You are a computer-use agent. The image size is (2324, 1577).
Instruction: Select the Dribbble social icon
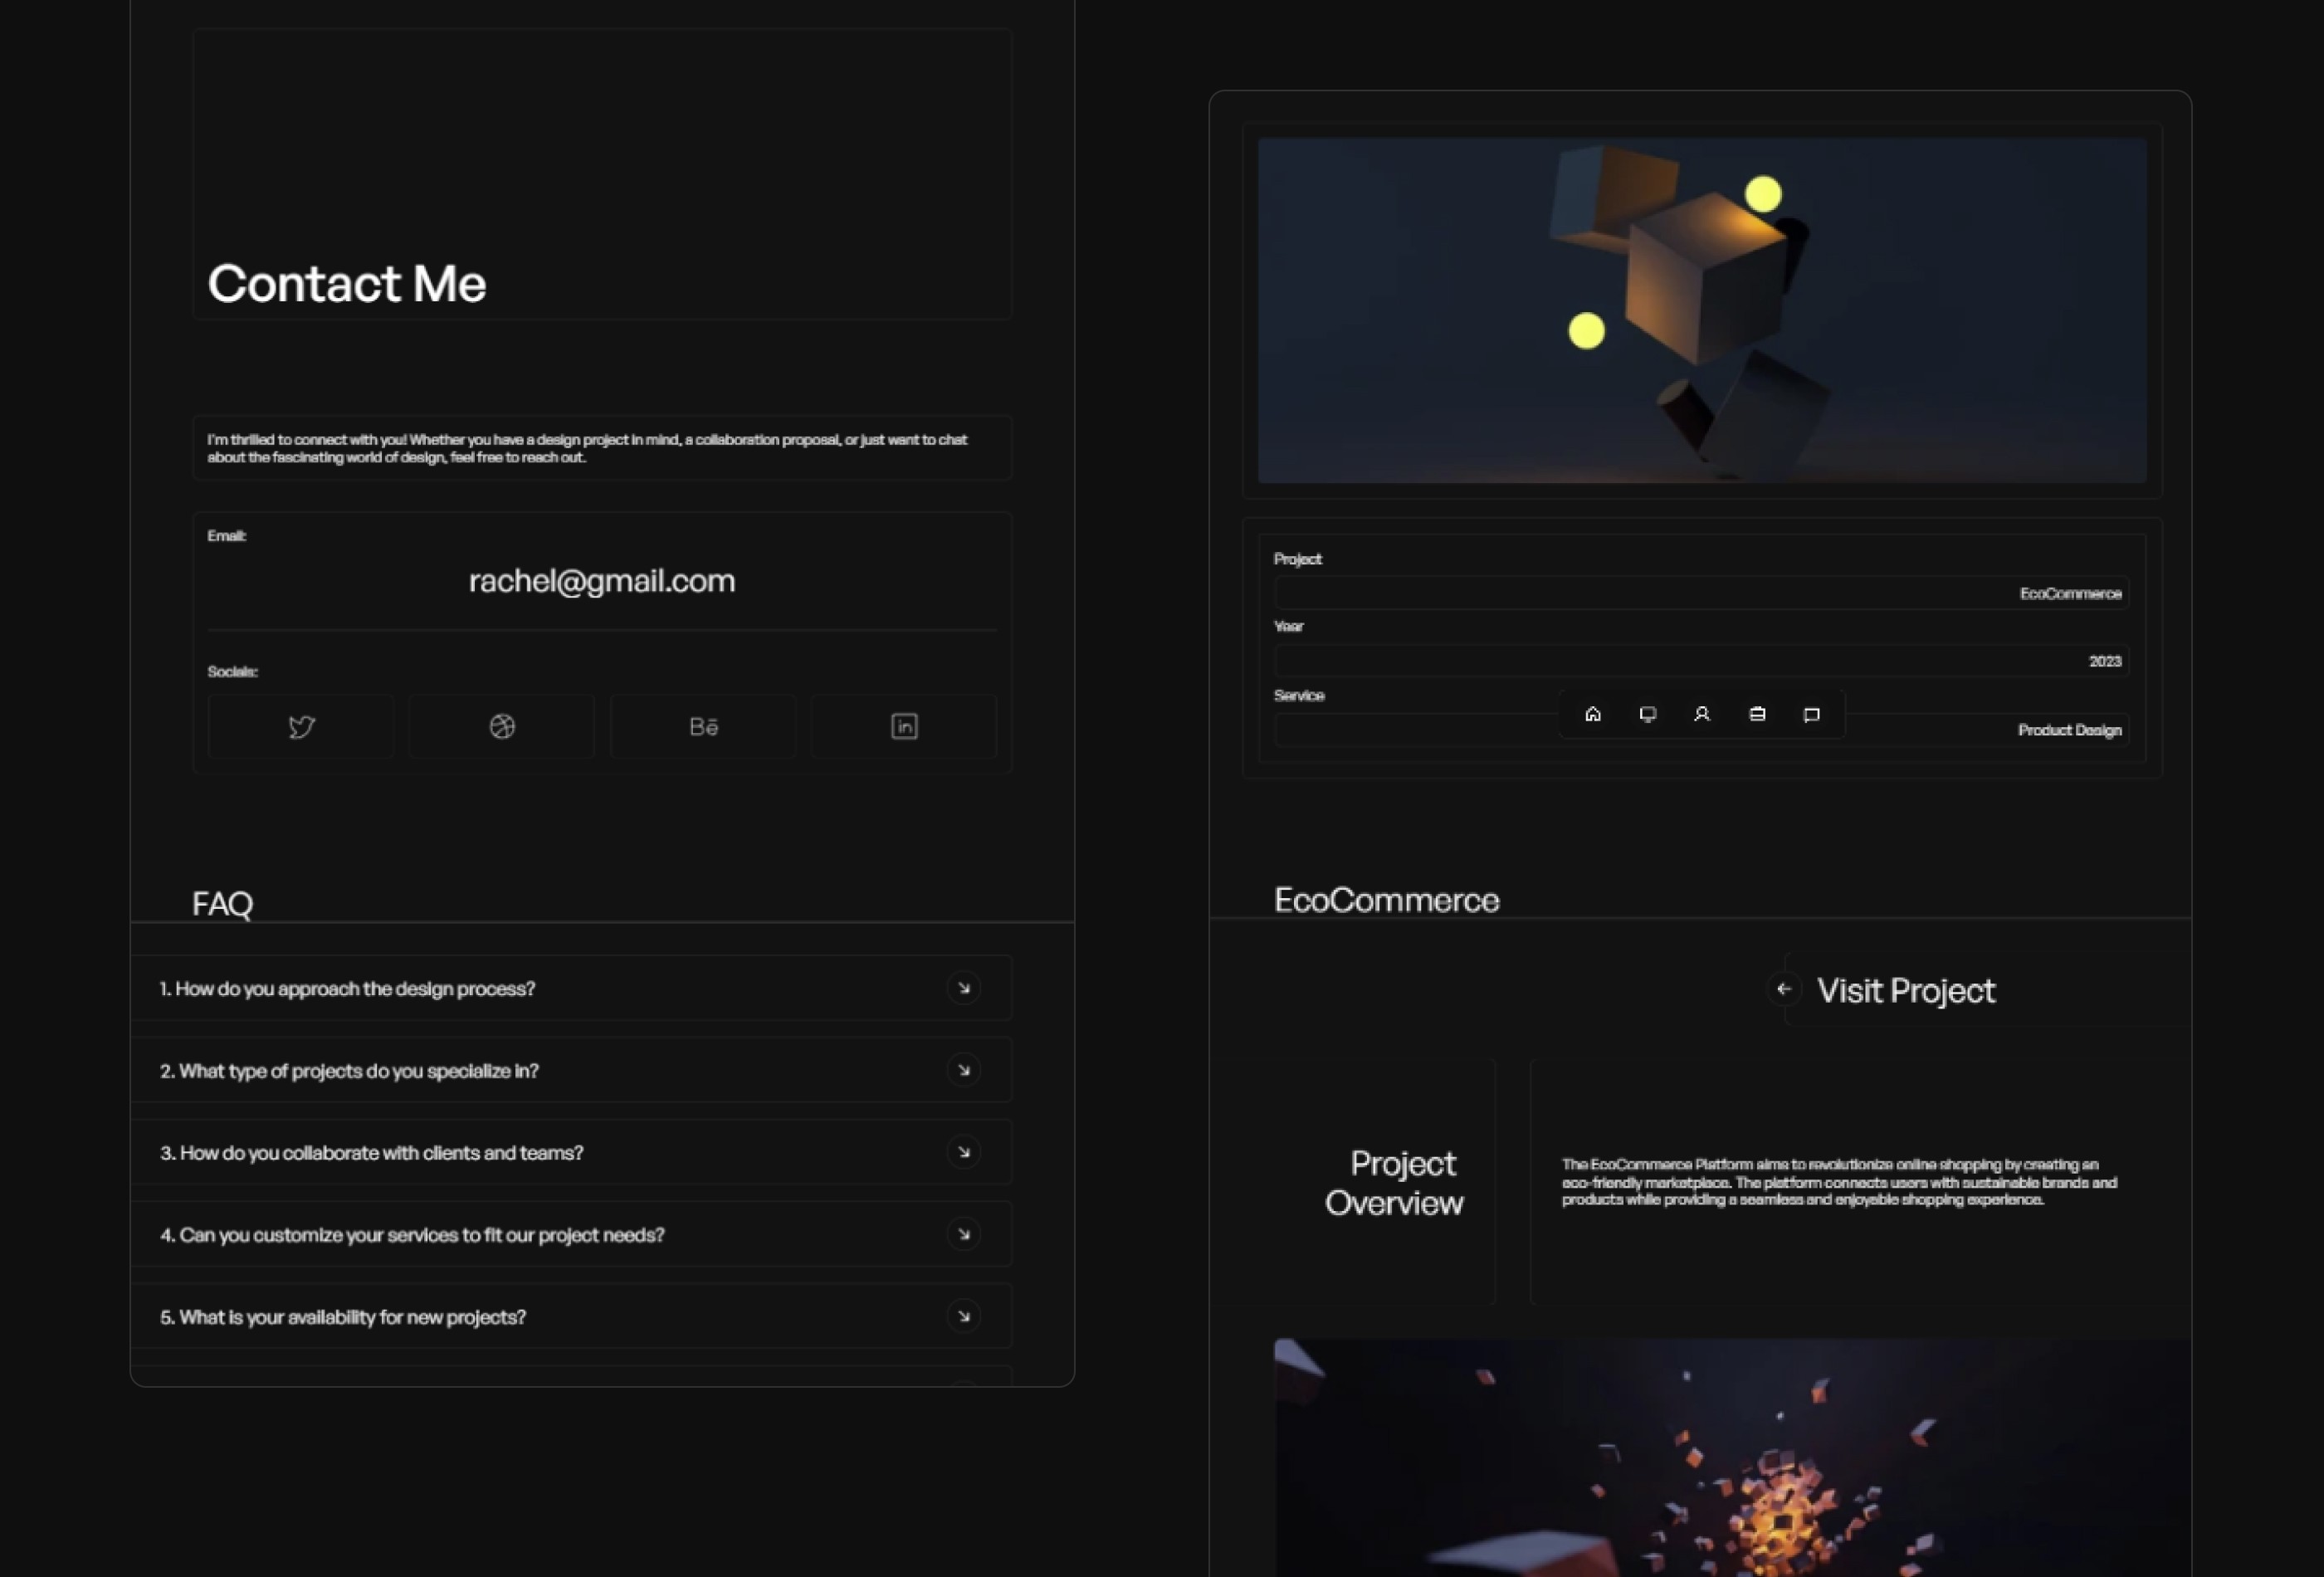[501, 726]
